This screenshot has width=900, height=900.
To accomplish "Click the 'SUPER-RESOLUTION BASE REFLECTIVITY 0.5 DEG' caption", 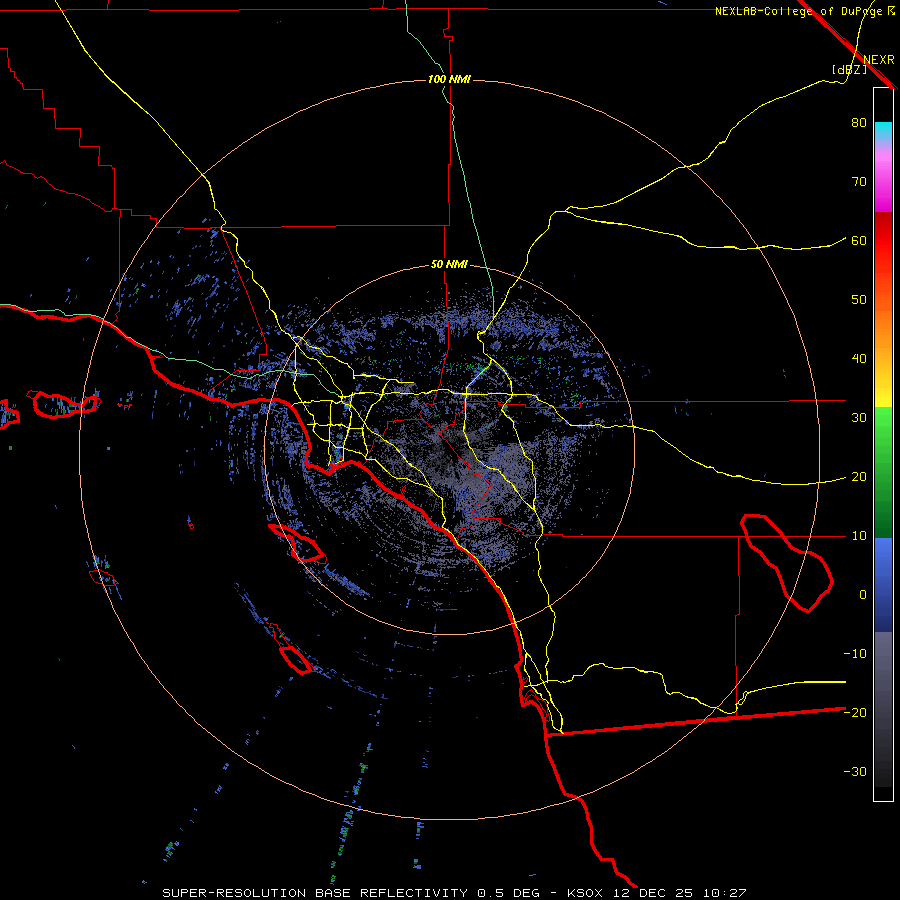I will click(x=351, y=893).
